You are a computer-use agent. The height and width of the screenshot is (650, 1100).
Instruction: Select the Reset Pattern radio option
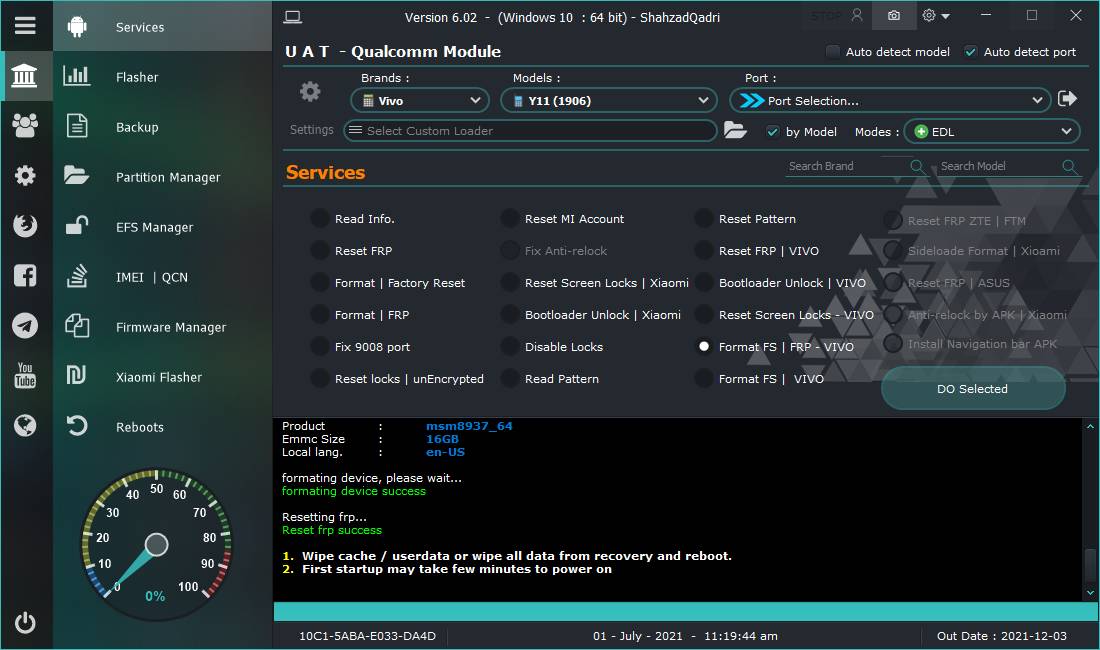point(704,219)
